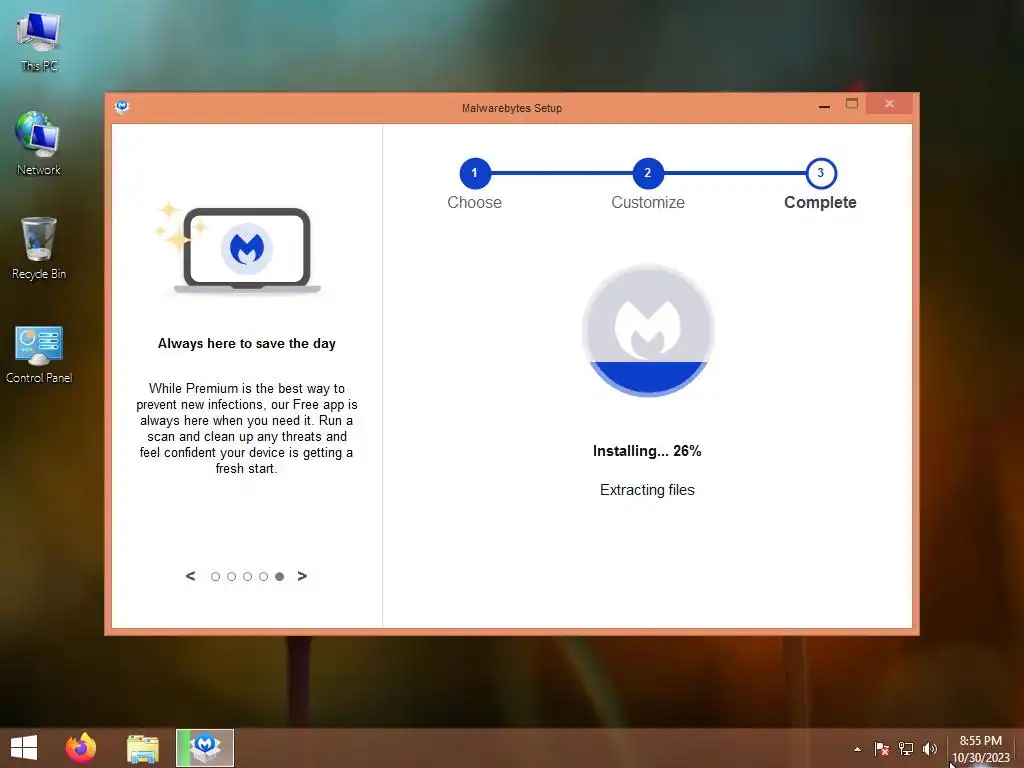This screenshot has width=1024, height=768.
Task: Open the Control Panel desktop icon
Action: [39, 354]
